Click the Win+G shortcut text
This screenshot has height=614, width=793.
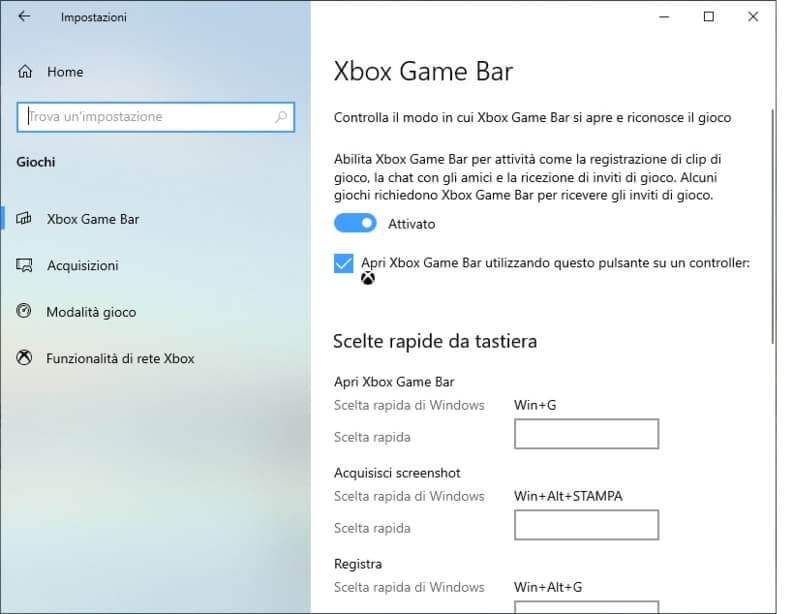pyautogui.click(x=535, y=405)
